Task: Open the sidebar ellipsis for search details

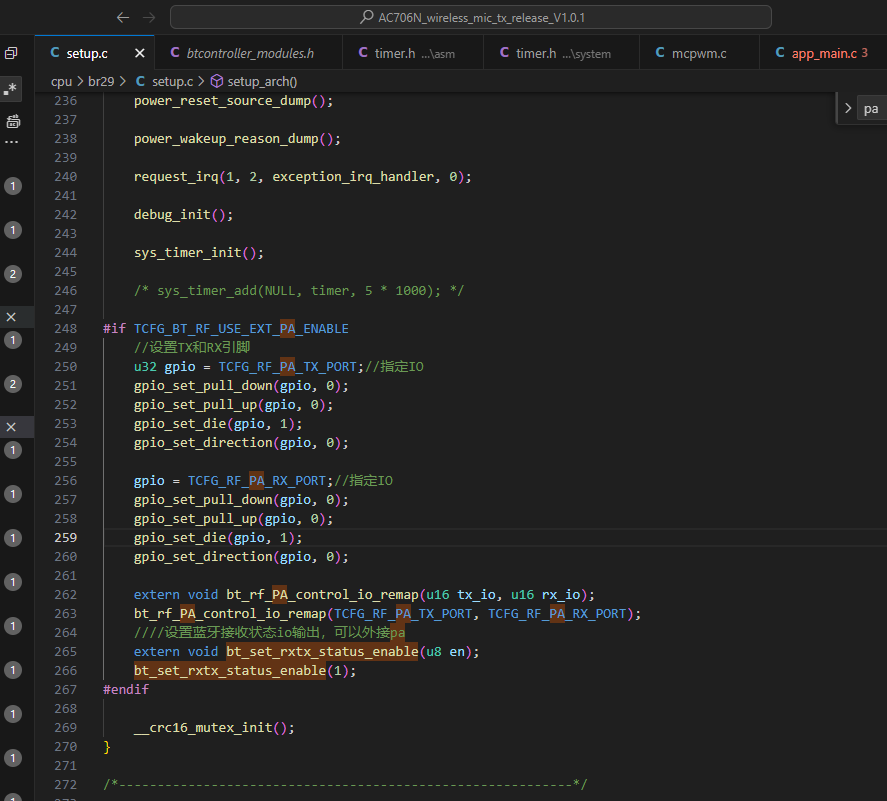Action: [11, 141]
